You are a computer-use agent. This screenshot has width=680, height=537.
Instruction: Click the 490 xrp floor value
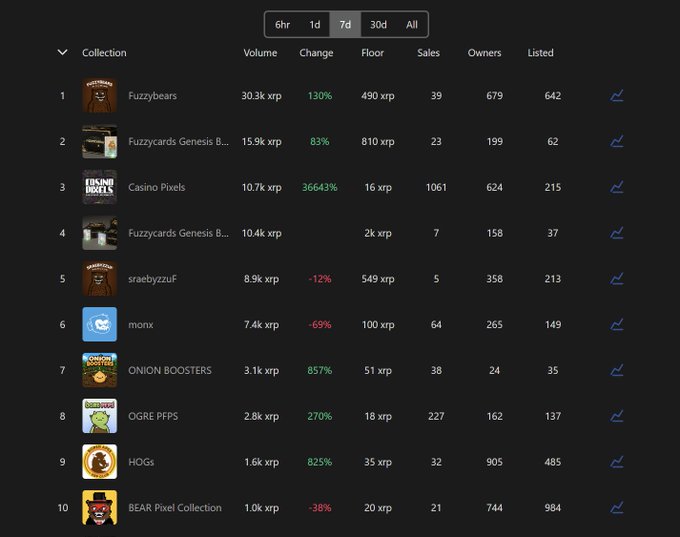pos(378,96)
